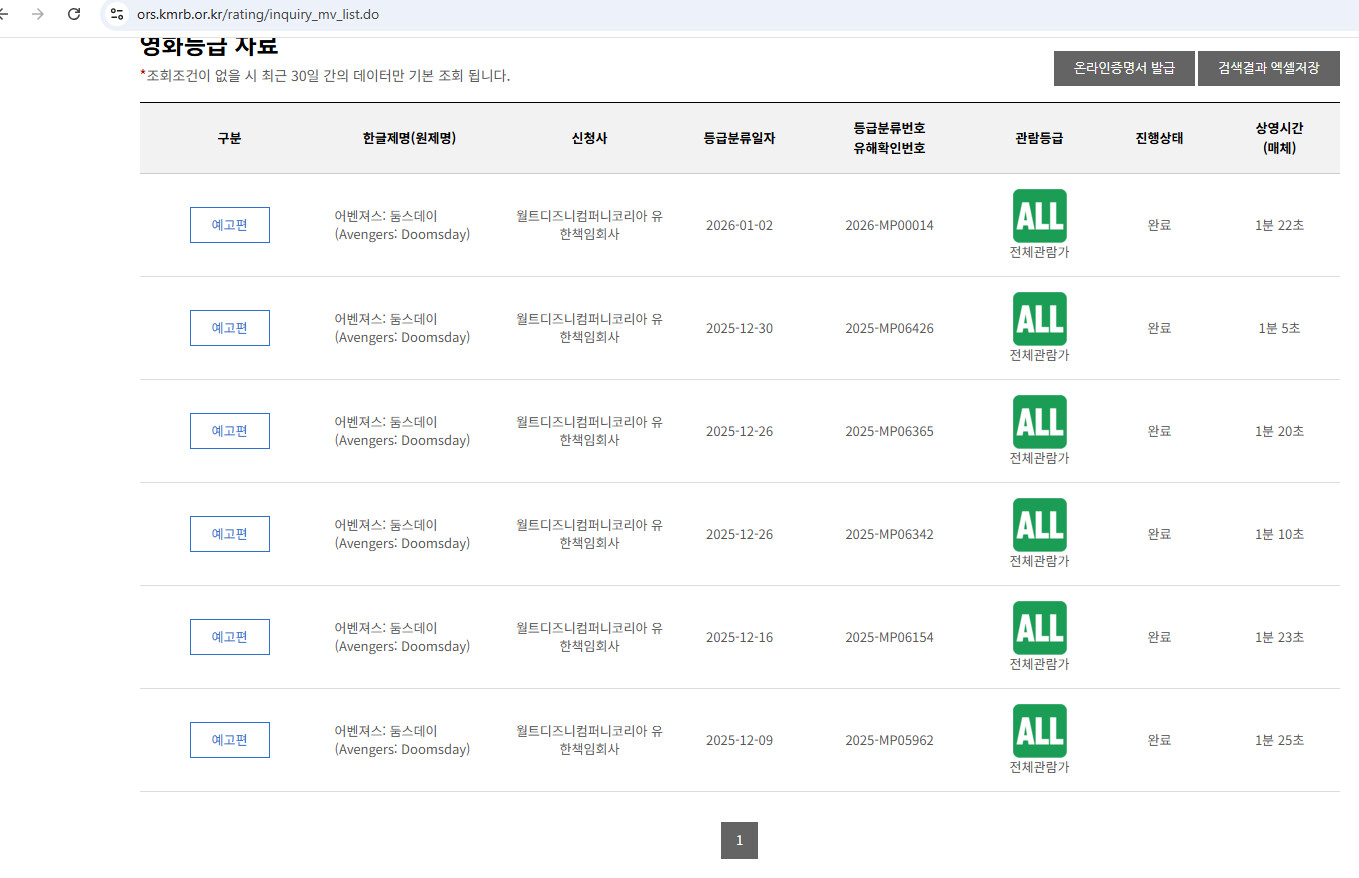Open Avengers: Doomsday title dated 2025-12-30
1359x878 pixels.
(x=402, y=328)
